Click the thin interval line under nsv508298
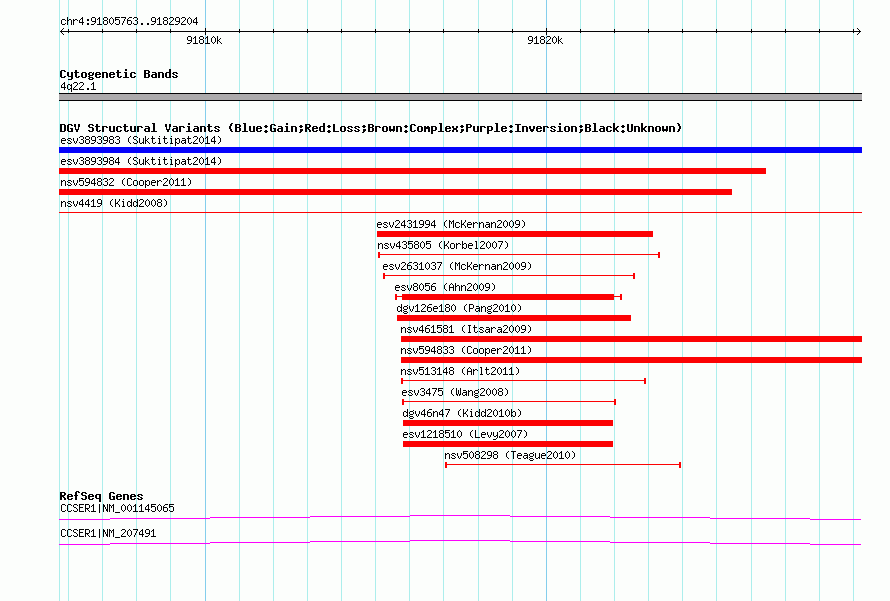 563,465
